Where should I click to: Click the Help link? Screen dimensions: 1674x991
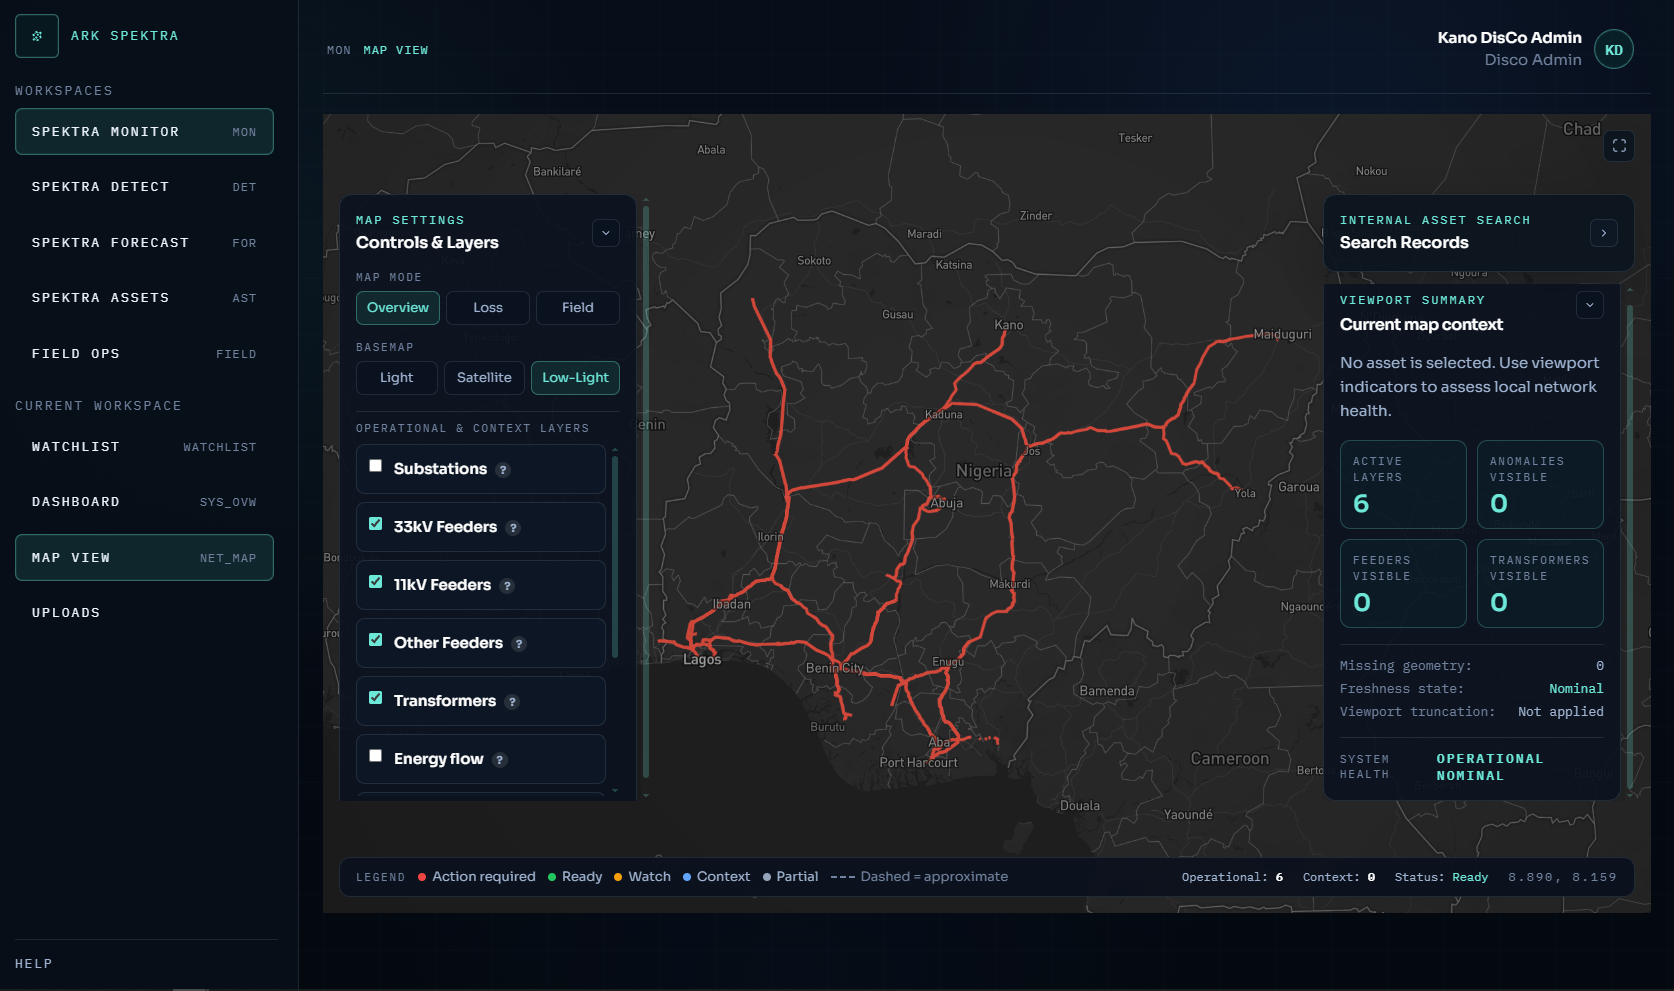coord(34,964)
